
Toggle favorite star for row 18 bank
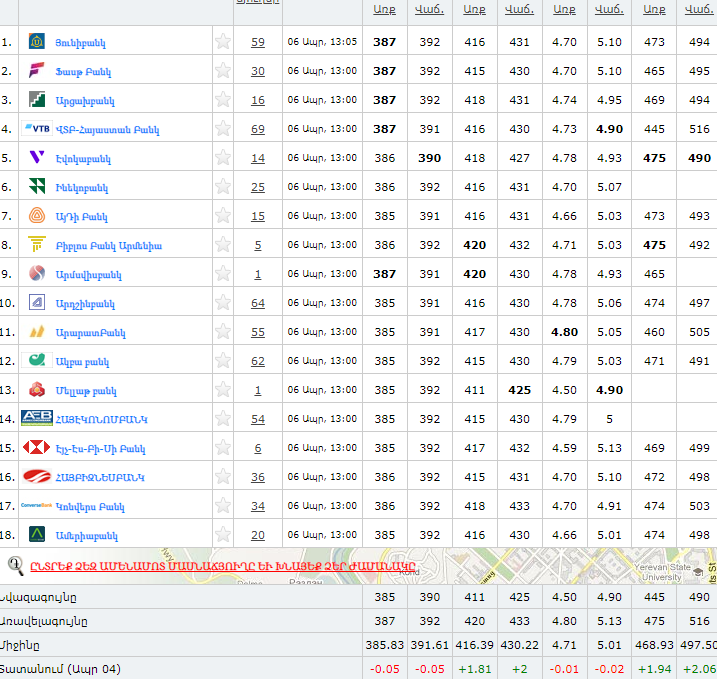(x=223, y=535)
